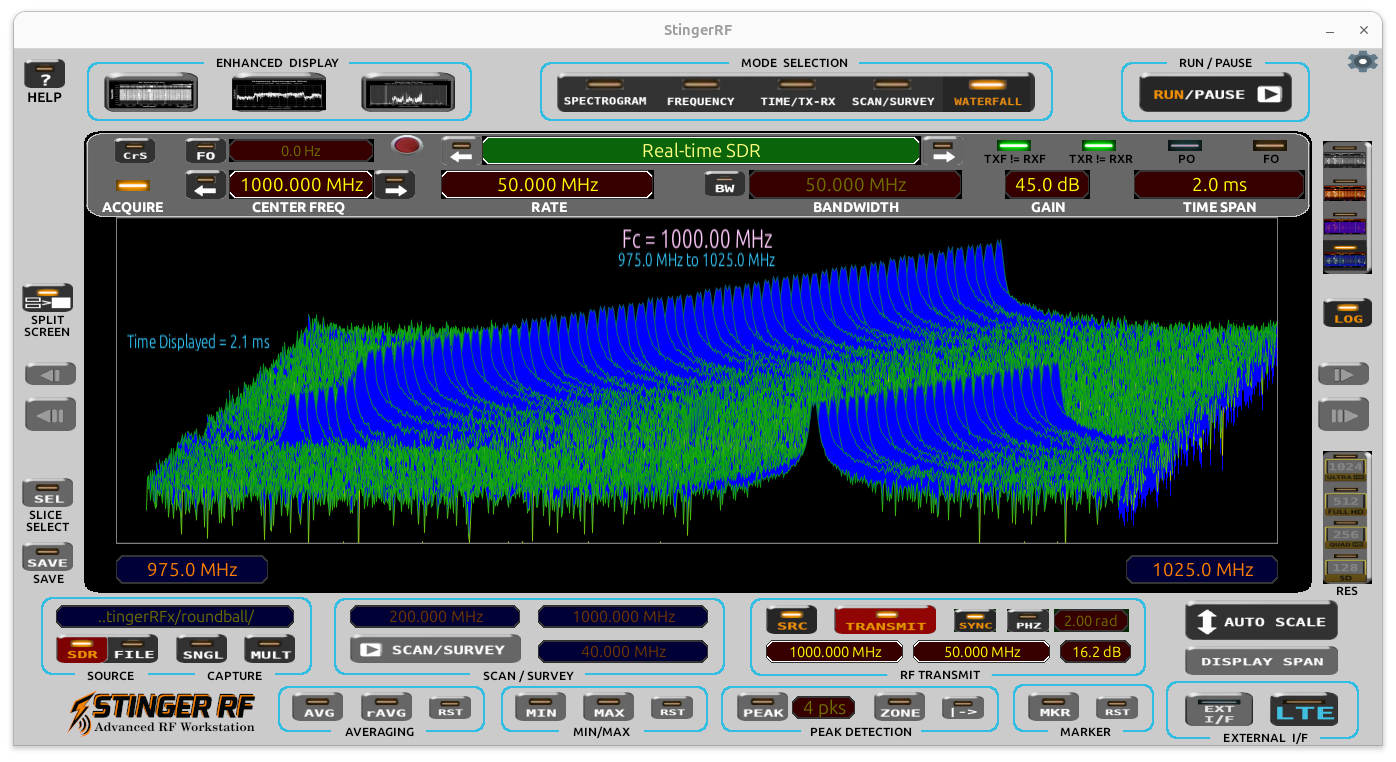The height and width of the screenshot is (762, 1396).
Task: Toggle the ACQUIRE button
Action: pyautogui.click(x=133, y=185)
